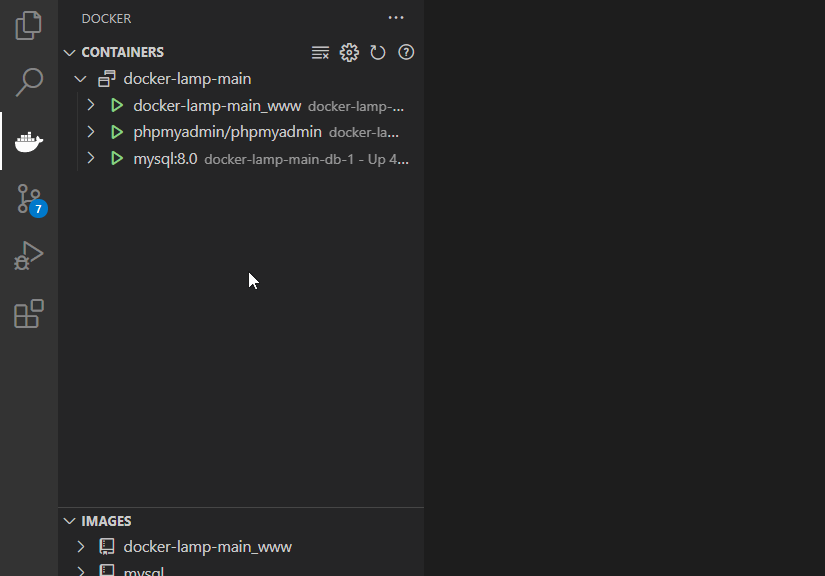
Task: Click the image icon beside docker-lamp-main_www image
Action: [x=107, y=547]
